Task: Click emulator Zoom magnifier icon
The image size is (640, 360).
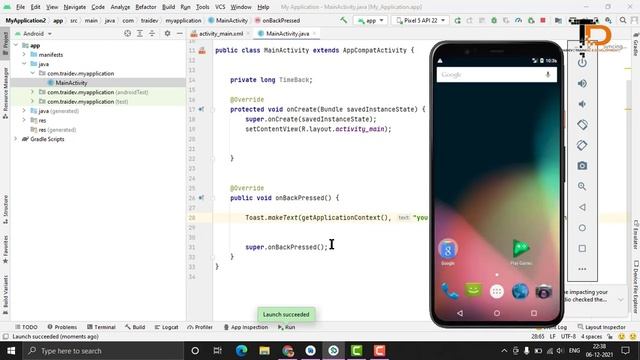Action: 582,187
